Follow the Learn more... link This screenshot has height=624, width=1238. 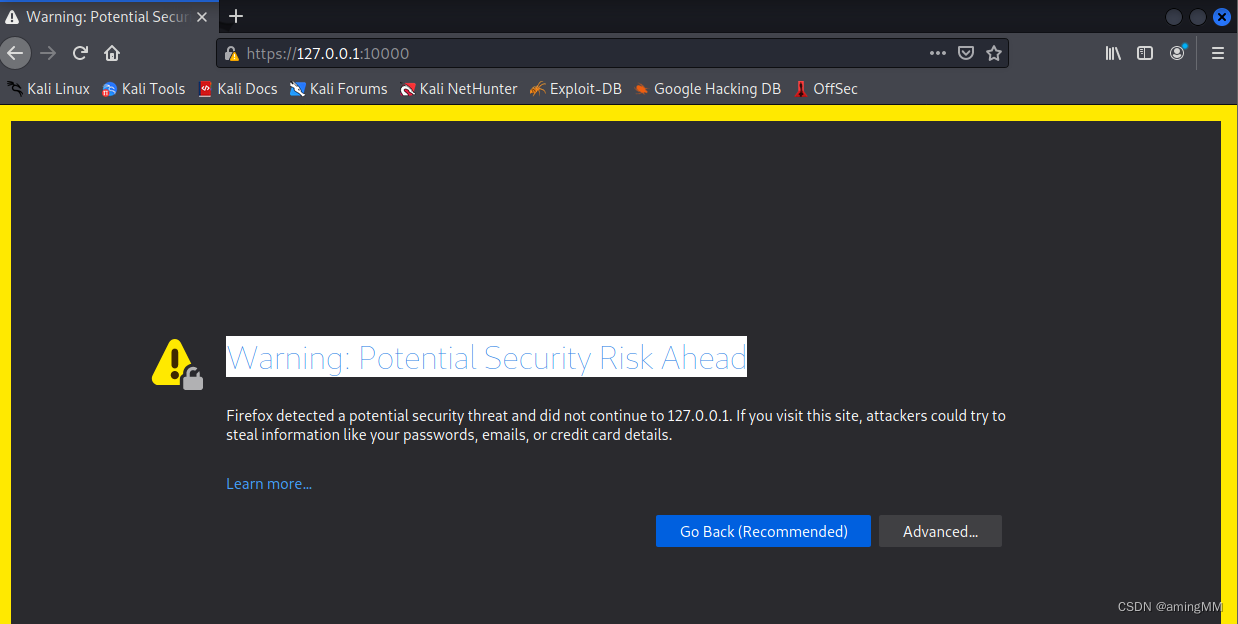click(x=269, y=484)
